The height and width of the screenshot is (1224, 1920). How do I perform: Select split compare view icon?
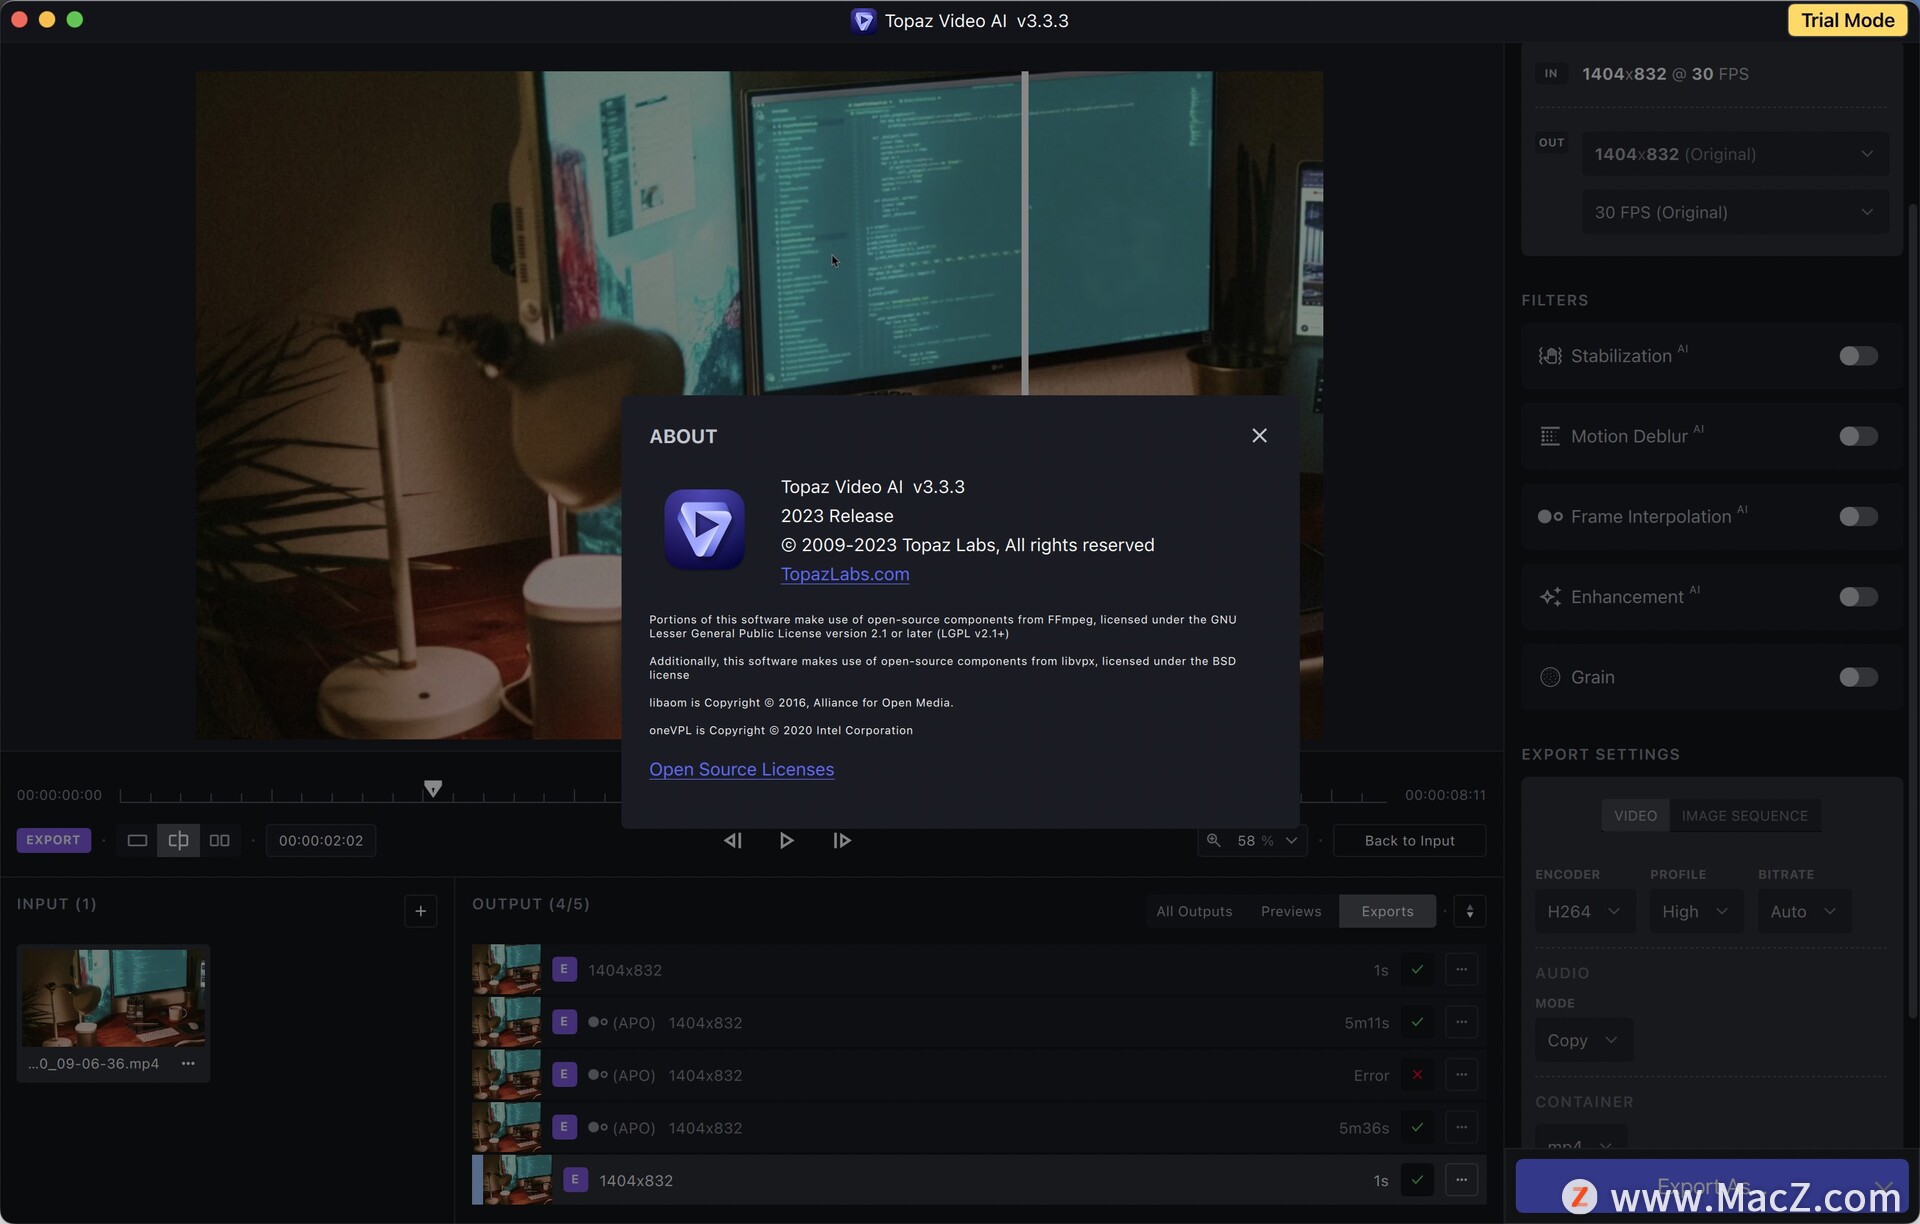pyautogui.click(x=178, y=840)
